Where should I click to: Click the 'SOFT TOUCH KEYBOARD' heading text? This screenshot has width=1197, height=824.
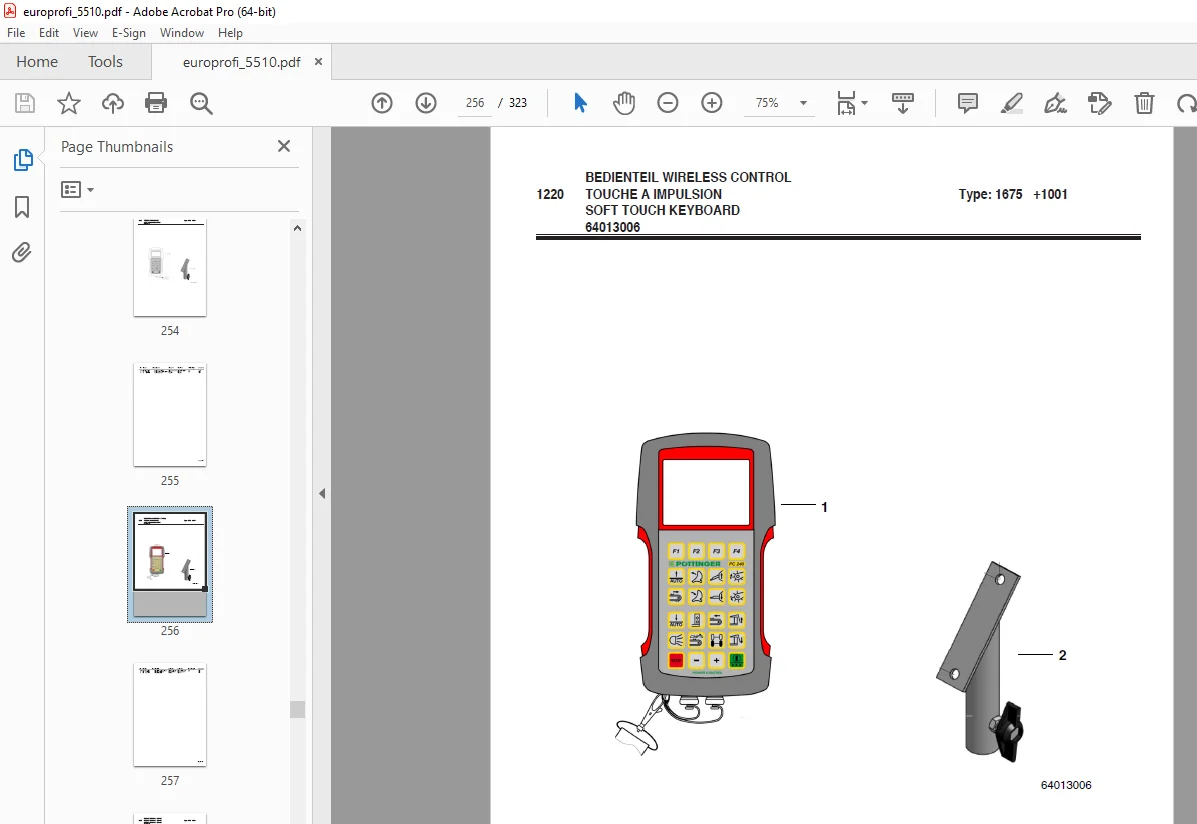(x=663, y=211)
